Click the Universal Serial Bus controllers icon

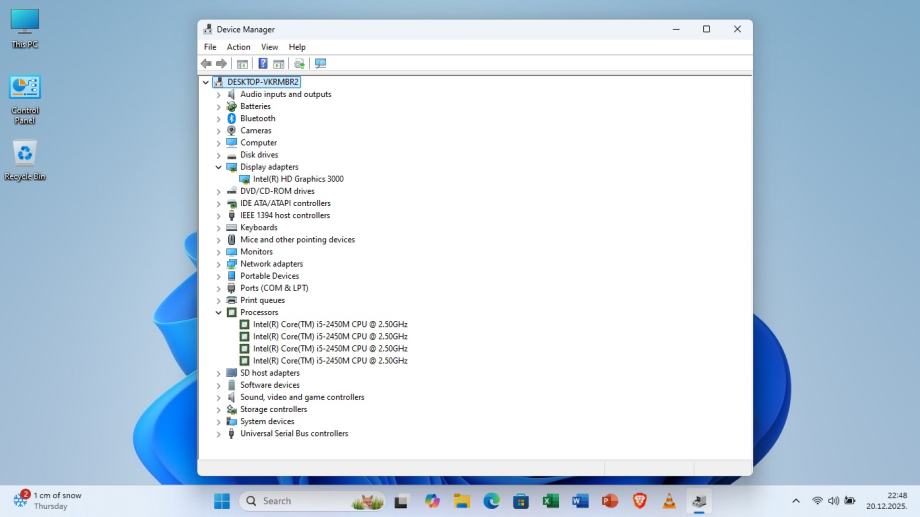pyautogui.click(x=232, y=434)
